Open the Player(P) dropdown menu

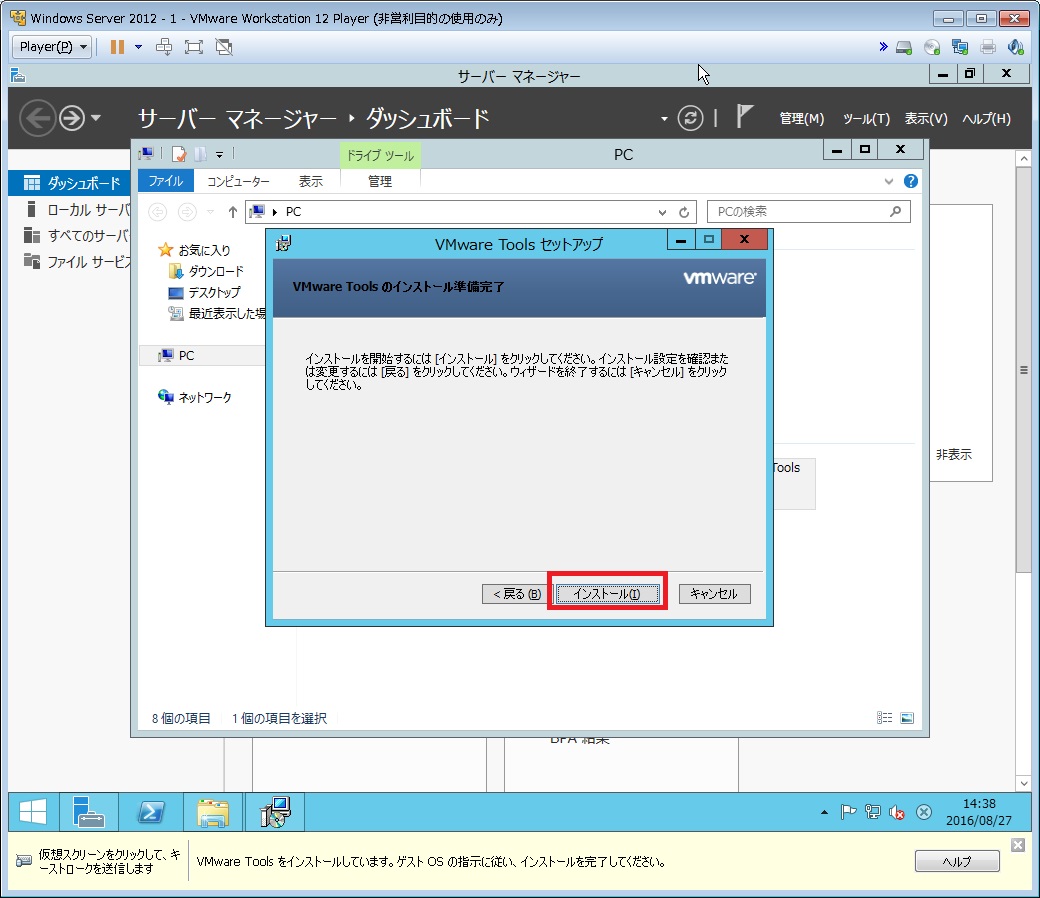tap(52, 46)
